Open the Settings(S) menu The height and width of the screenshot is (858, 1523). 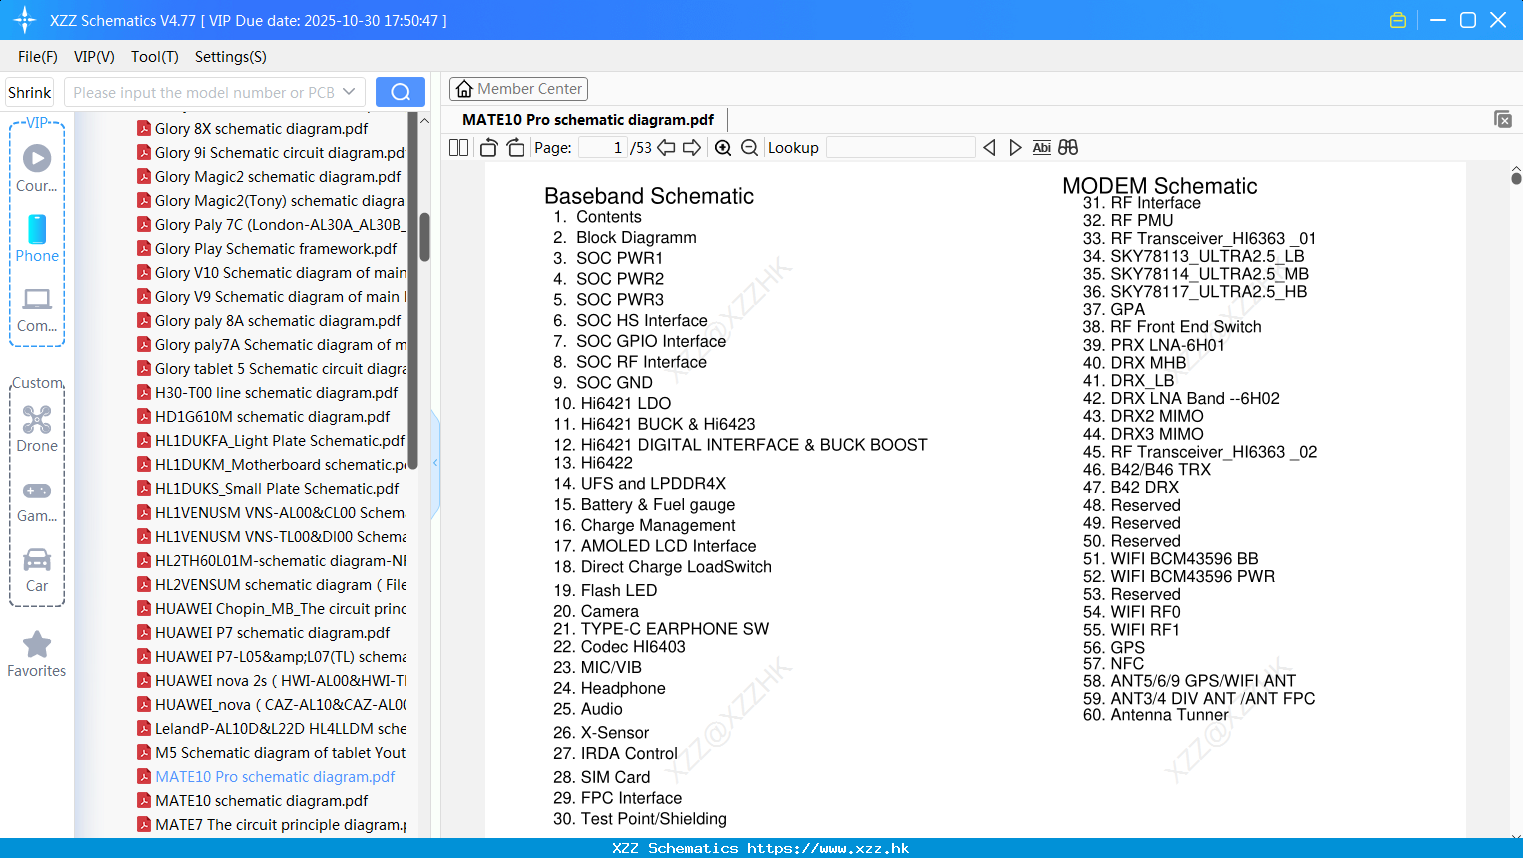[x=231, y=56]
